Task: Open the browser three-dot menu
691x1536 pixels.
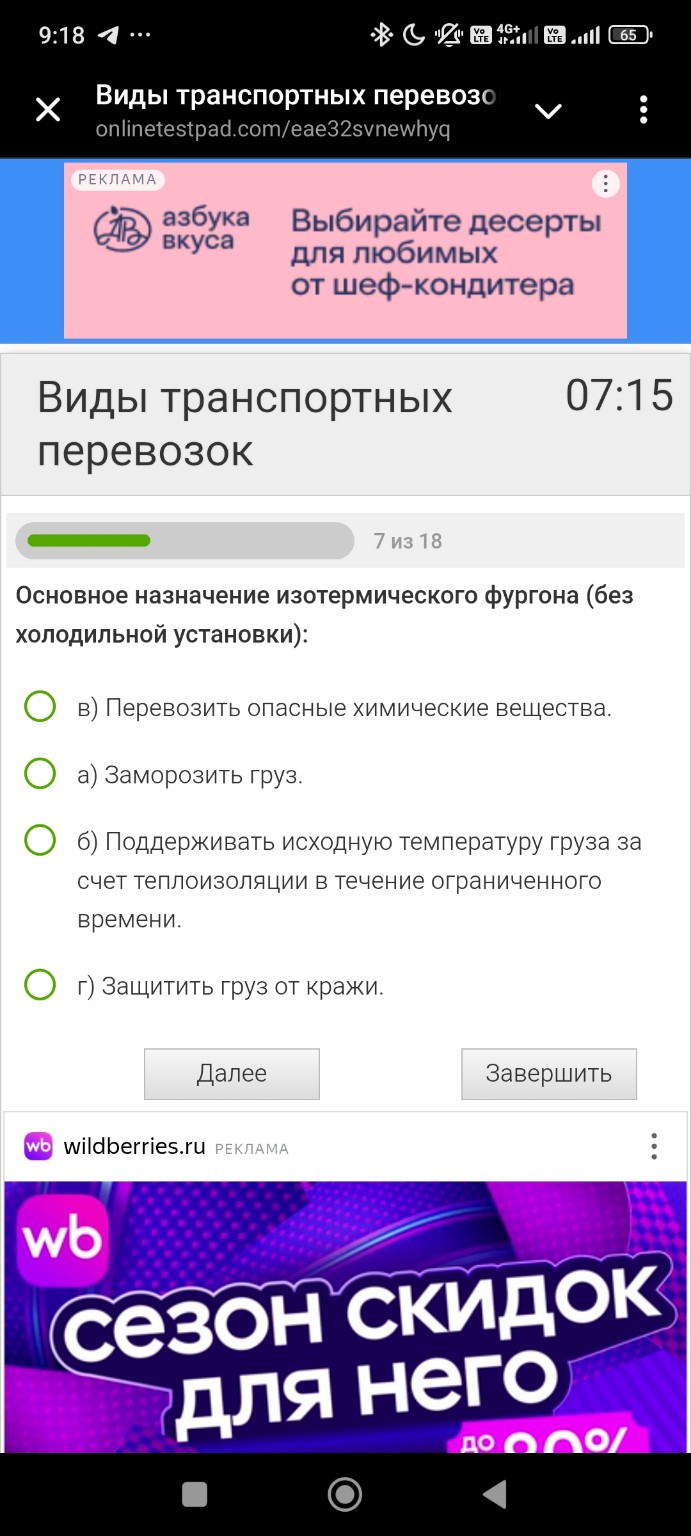Action: point(643,110)
